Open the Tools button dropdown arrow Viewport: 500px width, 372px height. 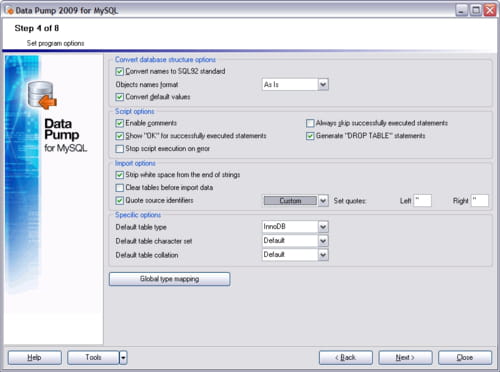[123, 358]
